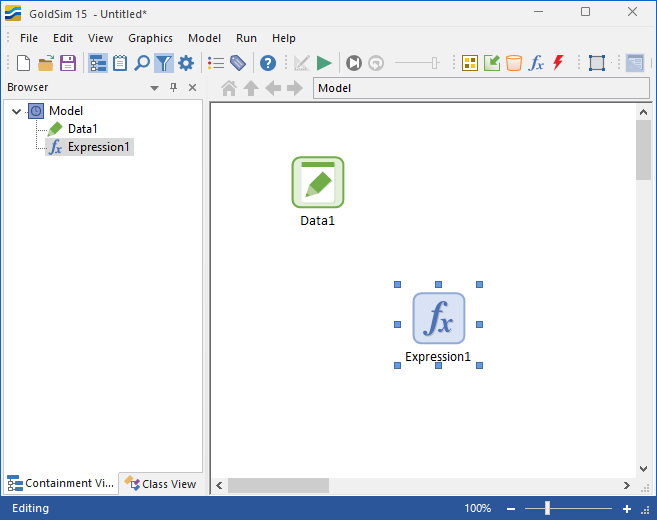Open the Model menu
The image size is (657, 520).
(x=204, y=38)
